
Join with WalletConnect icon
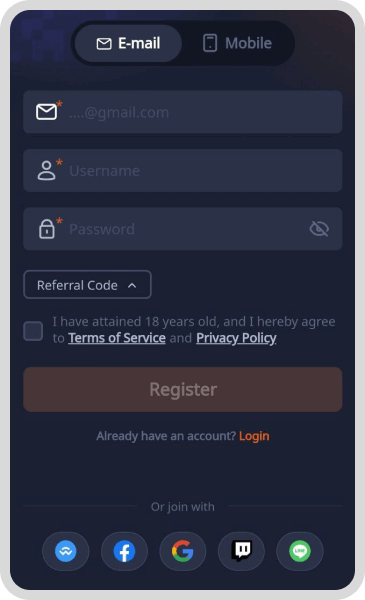[65, 551]
